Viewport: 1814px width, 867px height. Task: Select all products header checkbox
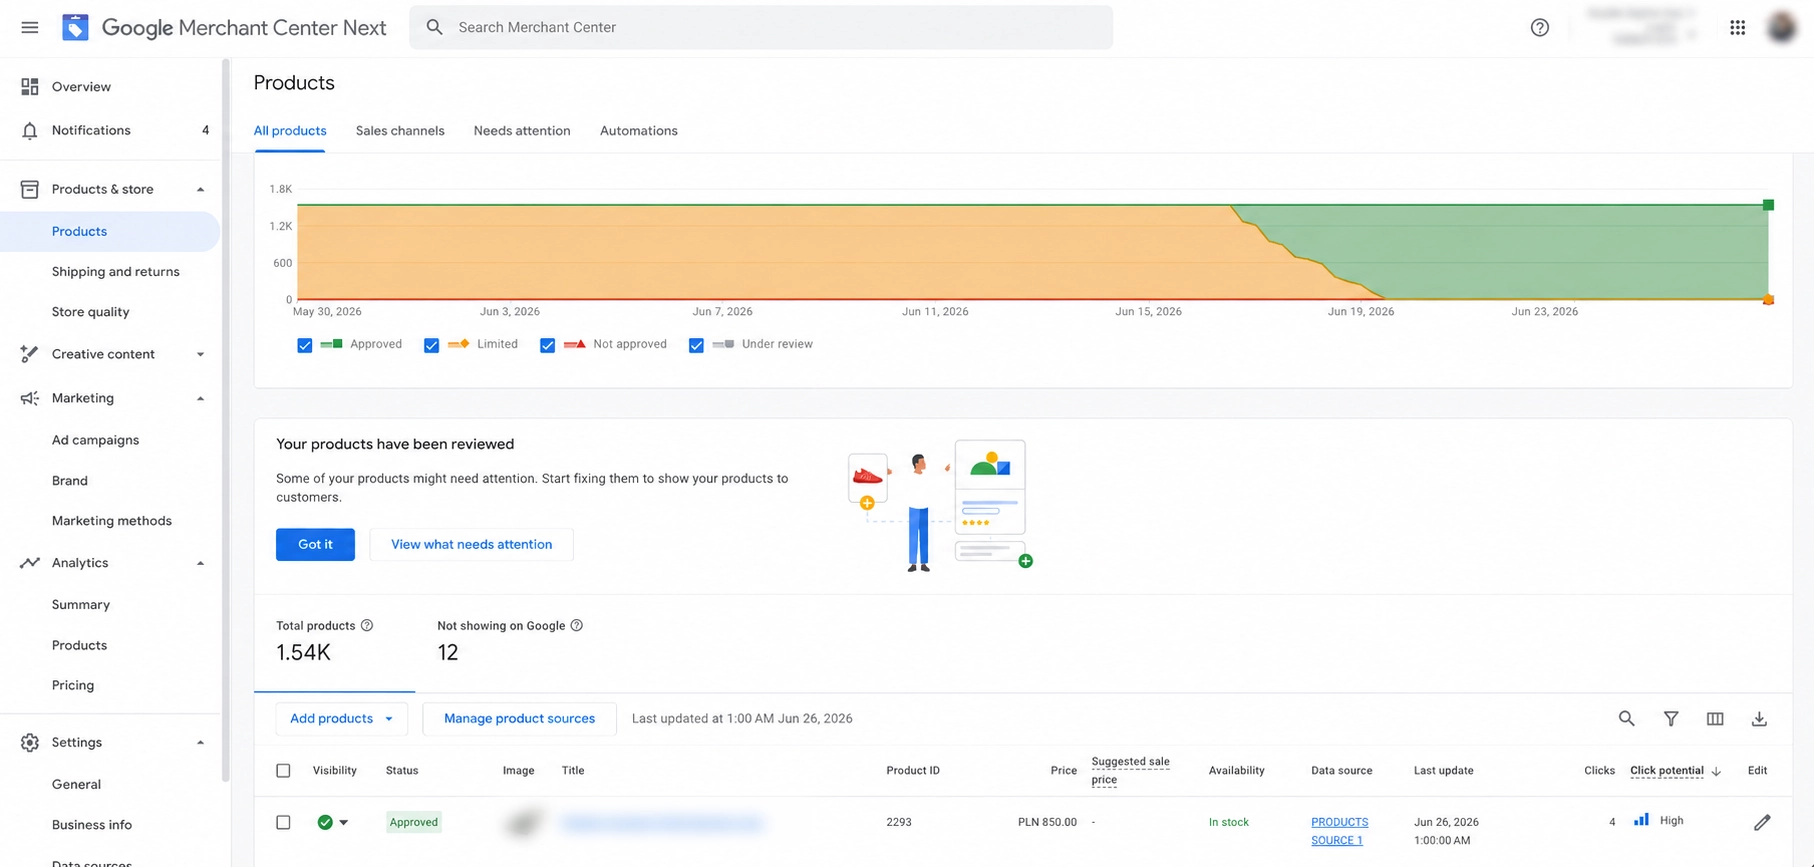pyautogui.click(x=283, y=770)
